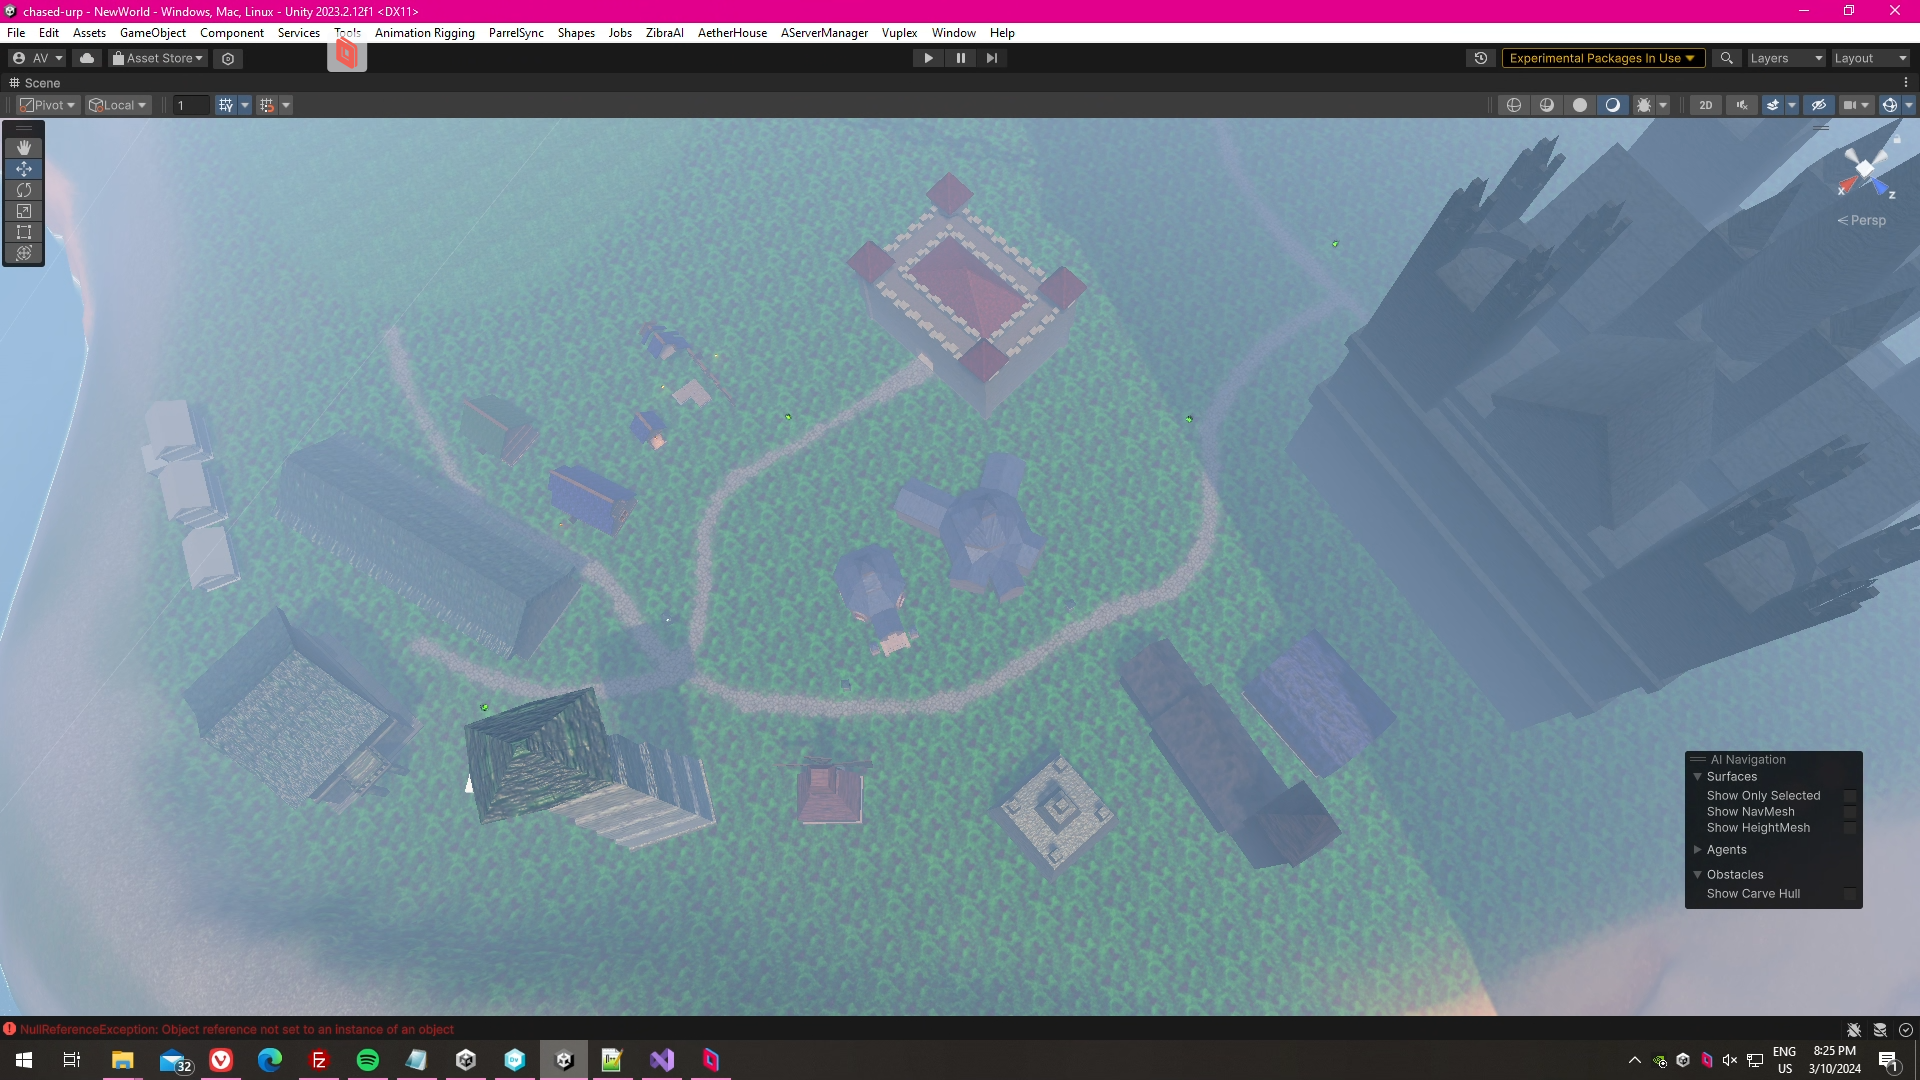This screenshot has width=1920, height=1080.
Task: Click the Step frame button
Action: click(x=992, y=58)
